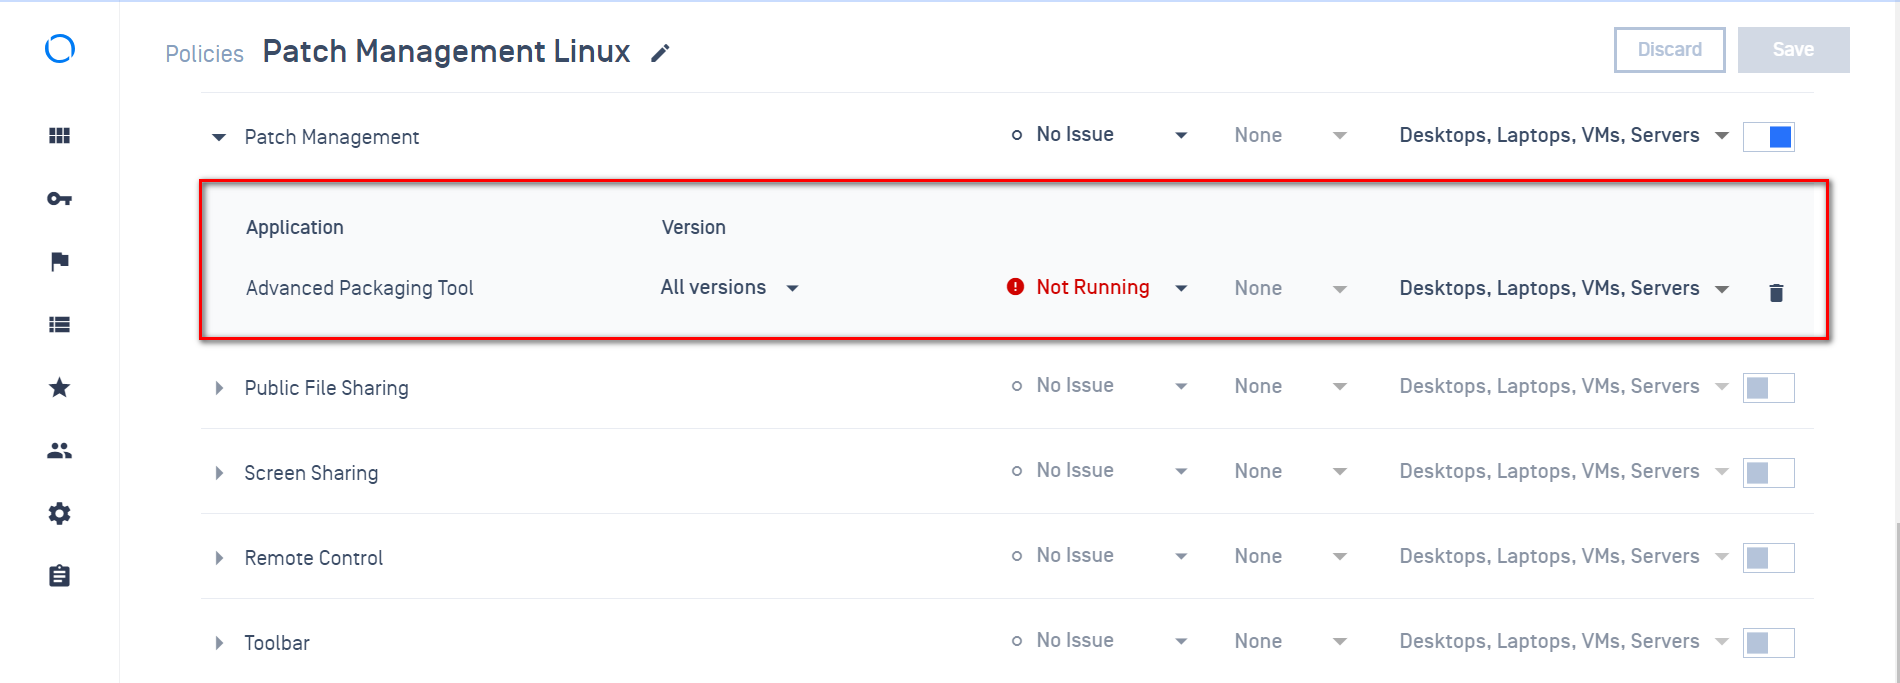Open the flag icon in sidebar
The width and height of the screenshot is (1900, 683).
coord(60,262)
